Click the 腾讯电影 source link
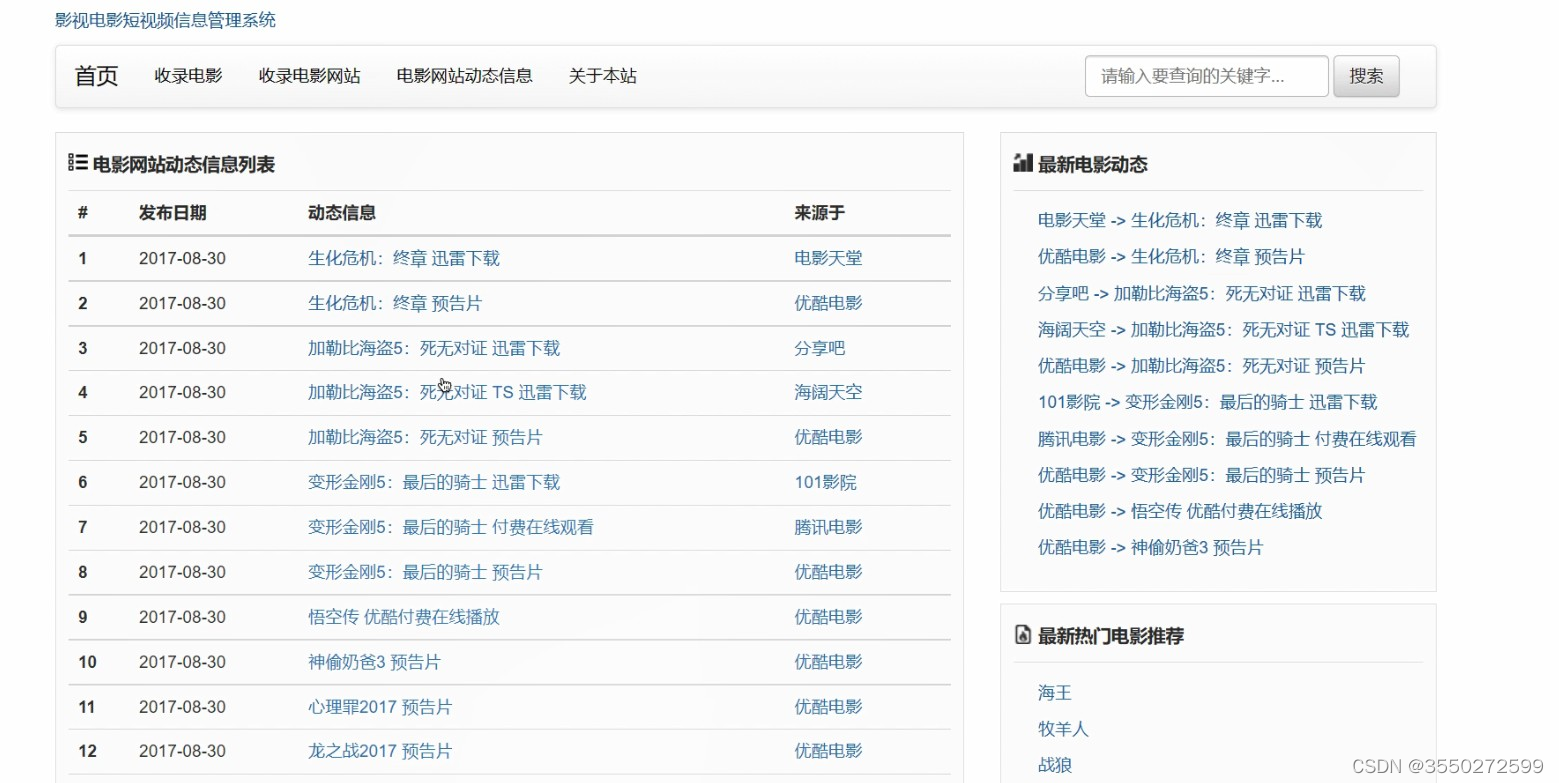1559x783 pixels. point(827,527)
